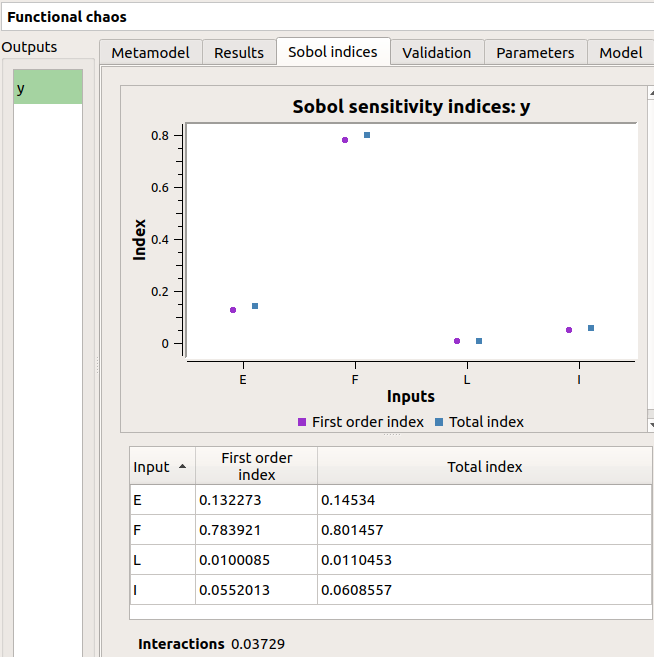Click the blue Total index legend marker
The height and width of the screenshot is (657, 654).
(439, 422)
